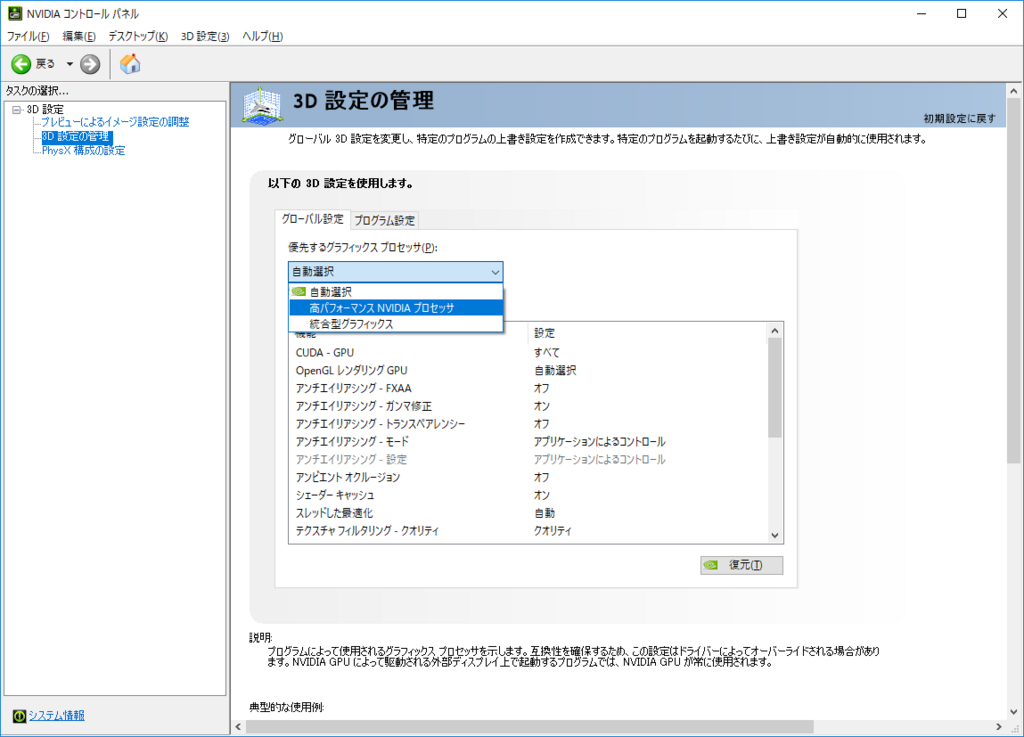The image size is (1024, 737).
Task: Click シェーダー キャッシュ row
Action: (528, 495)
